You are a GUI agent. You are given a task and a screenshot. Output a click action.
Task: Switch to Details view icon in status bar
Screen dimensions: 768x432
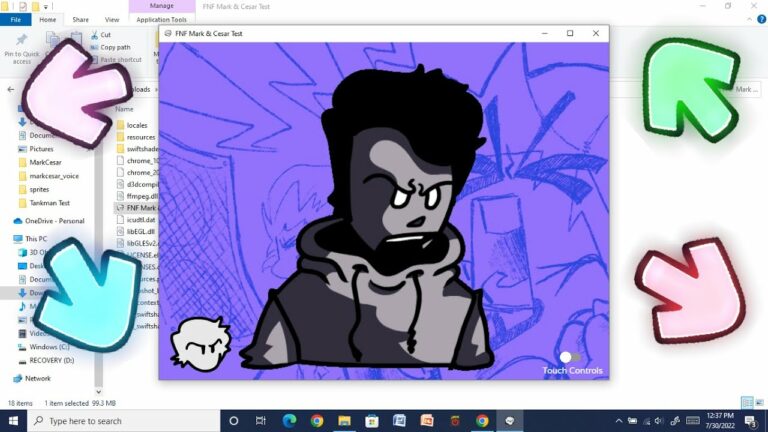[x=747, y=403]
